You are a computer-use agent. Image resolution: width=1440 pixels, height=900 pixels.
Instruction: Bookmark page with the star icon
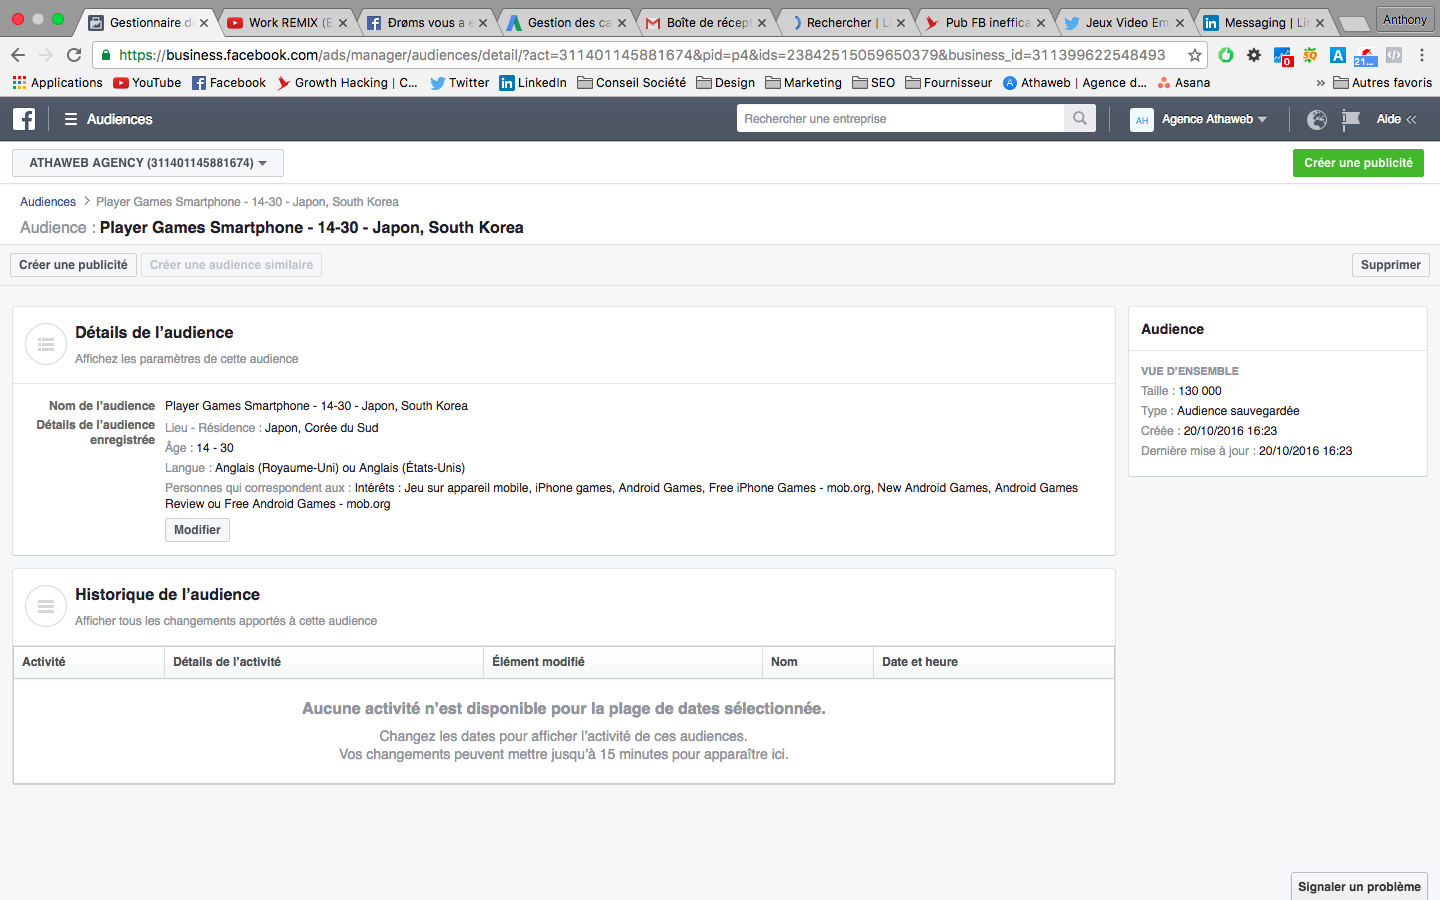click(x=1194, y=55)
